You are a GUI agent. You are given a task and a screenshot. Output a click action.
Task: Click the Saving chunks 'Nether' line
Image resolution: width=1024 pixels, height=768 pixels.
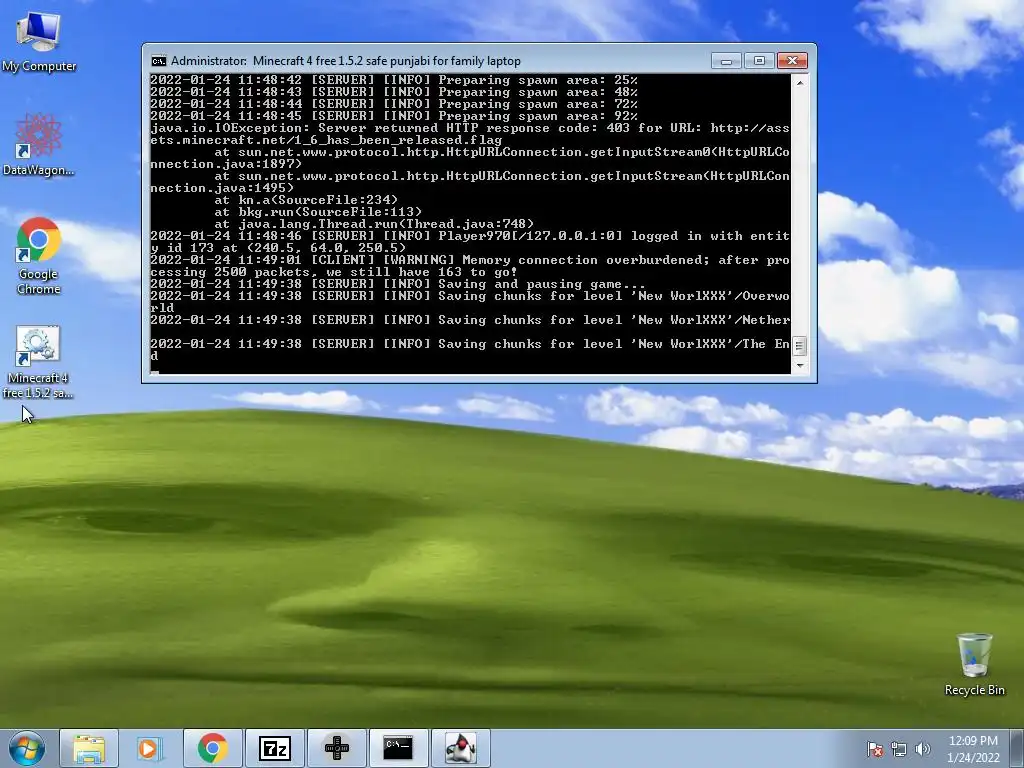pos(470,320)
